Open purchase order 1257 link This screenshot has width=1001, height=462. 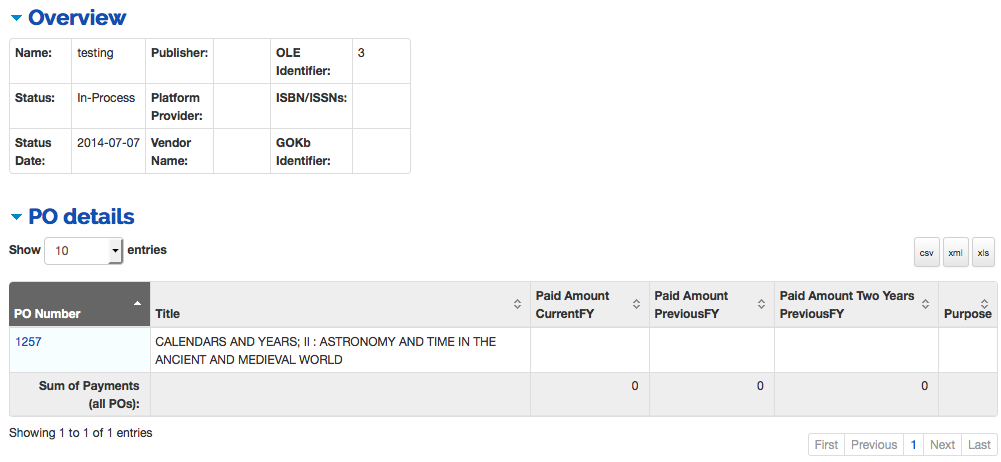28,342
